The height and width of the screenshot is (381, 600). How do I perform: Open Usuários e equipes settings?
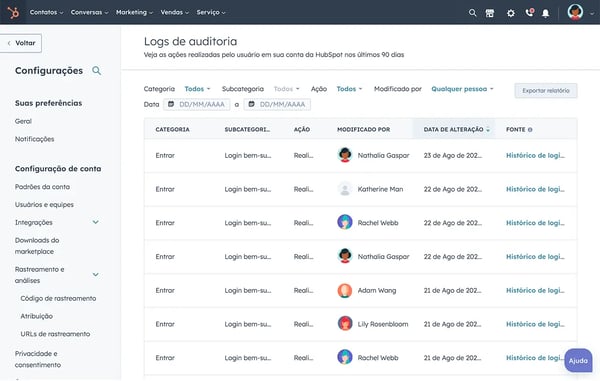click(x=44, y=205)
